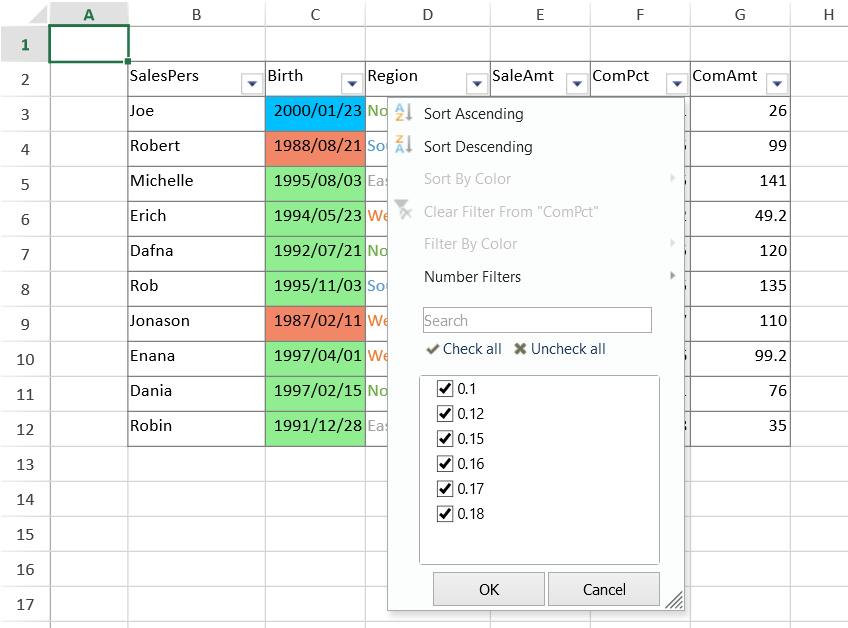848x628 pixels.
Task: Click the X icon beside Uncheck all
Action: point(520,349)
